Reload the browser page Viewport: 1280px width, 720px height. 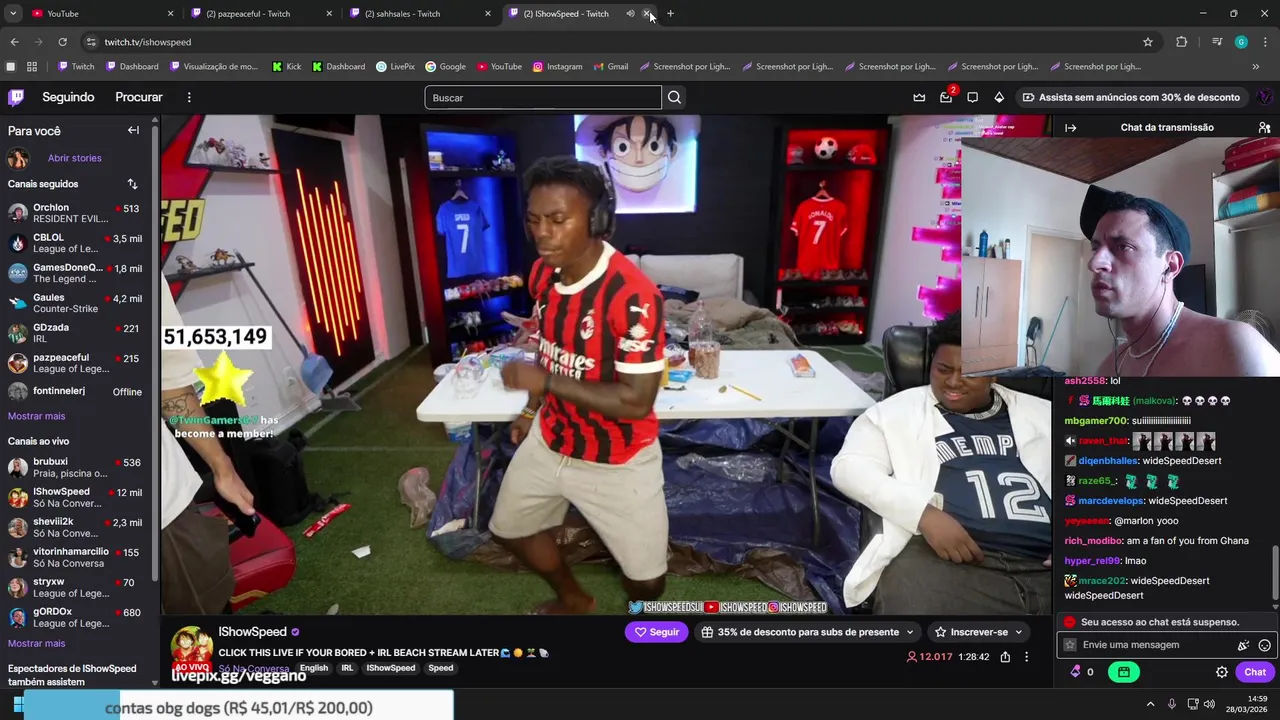pyautogui.click(x=62, y=42)
